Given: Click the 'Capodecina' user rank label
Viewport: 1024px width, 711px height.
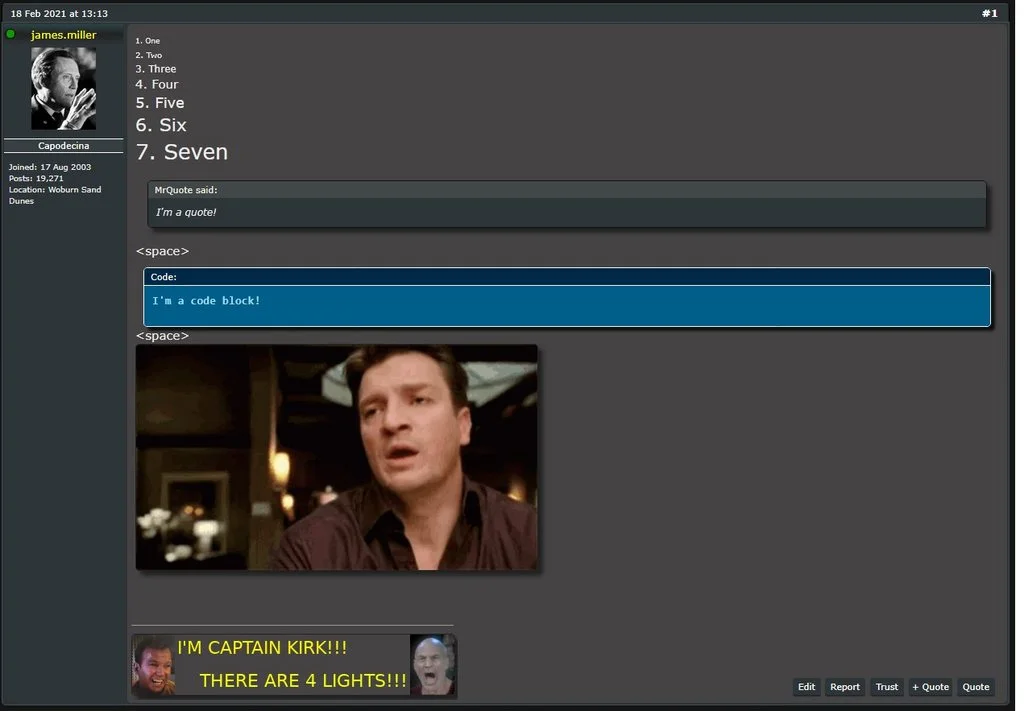Looking at the screenshot, I should (x=63, y=146).
